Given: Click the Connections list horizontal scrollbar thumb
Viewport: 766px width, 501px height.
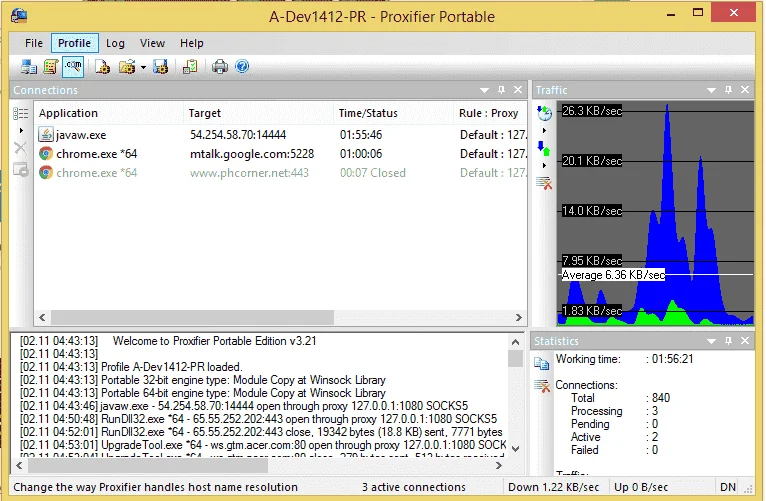Looking at the screenshot, I should 192,317.
